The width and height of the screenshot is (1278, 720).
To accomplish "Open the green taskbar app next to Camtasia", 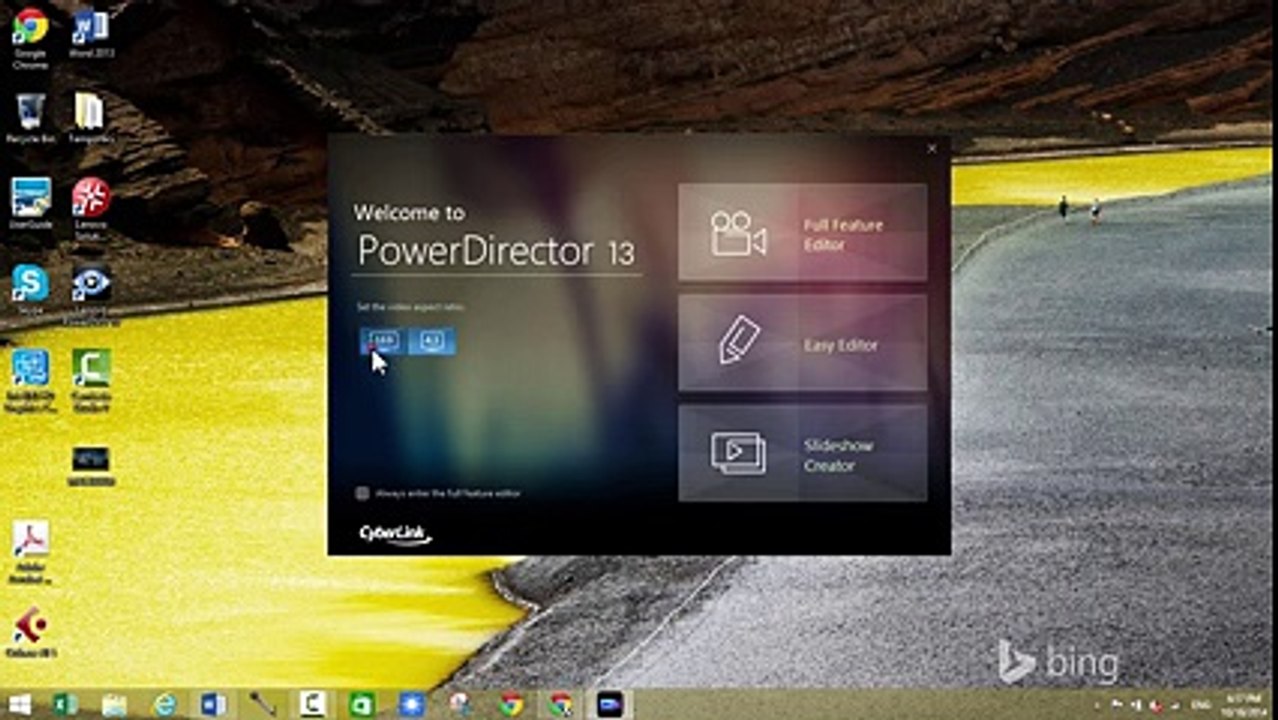I will (362, 705).
